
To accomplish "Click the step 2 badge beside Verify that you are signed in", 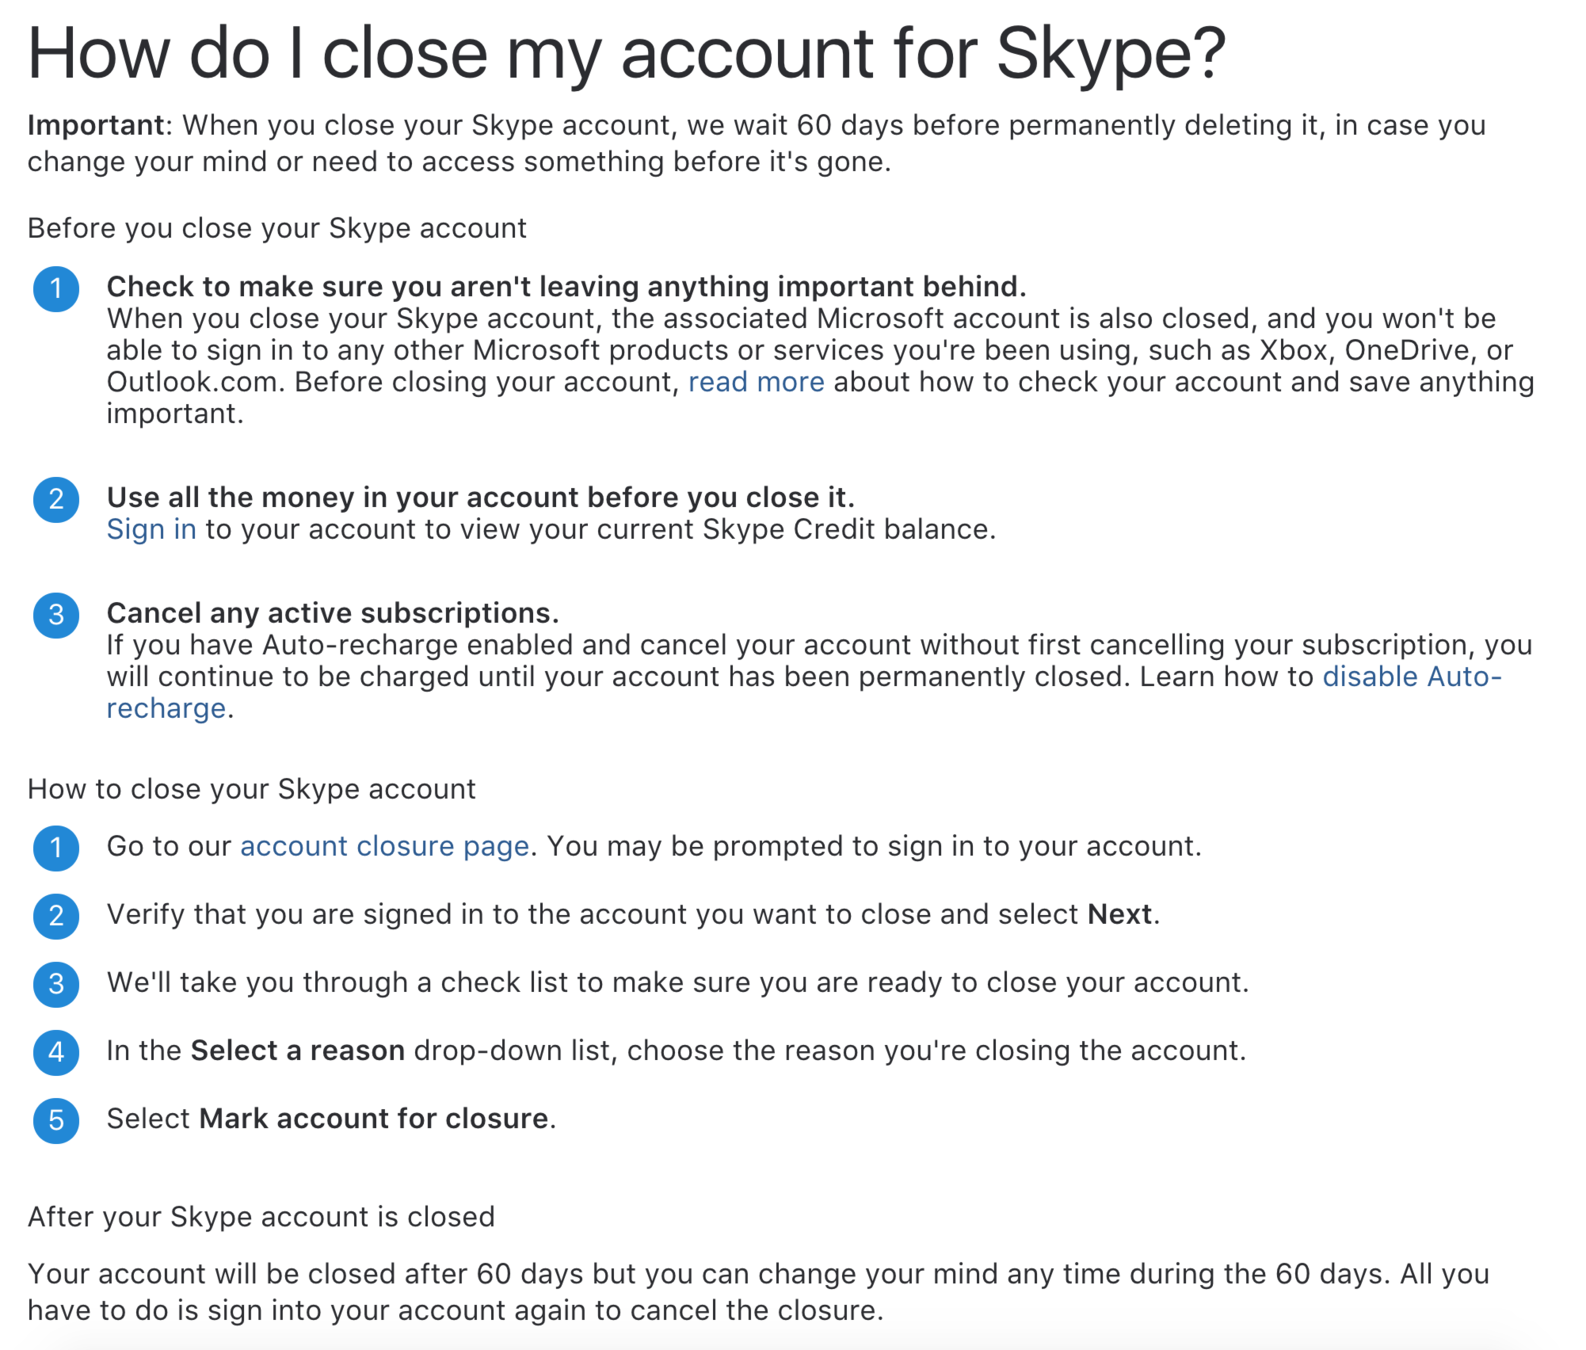I will [56, 916].
